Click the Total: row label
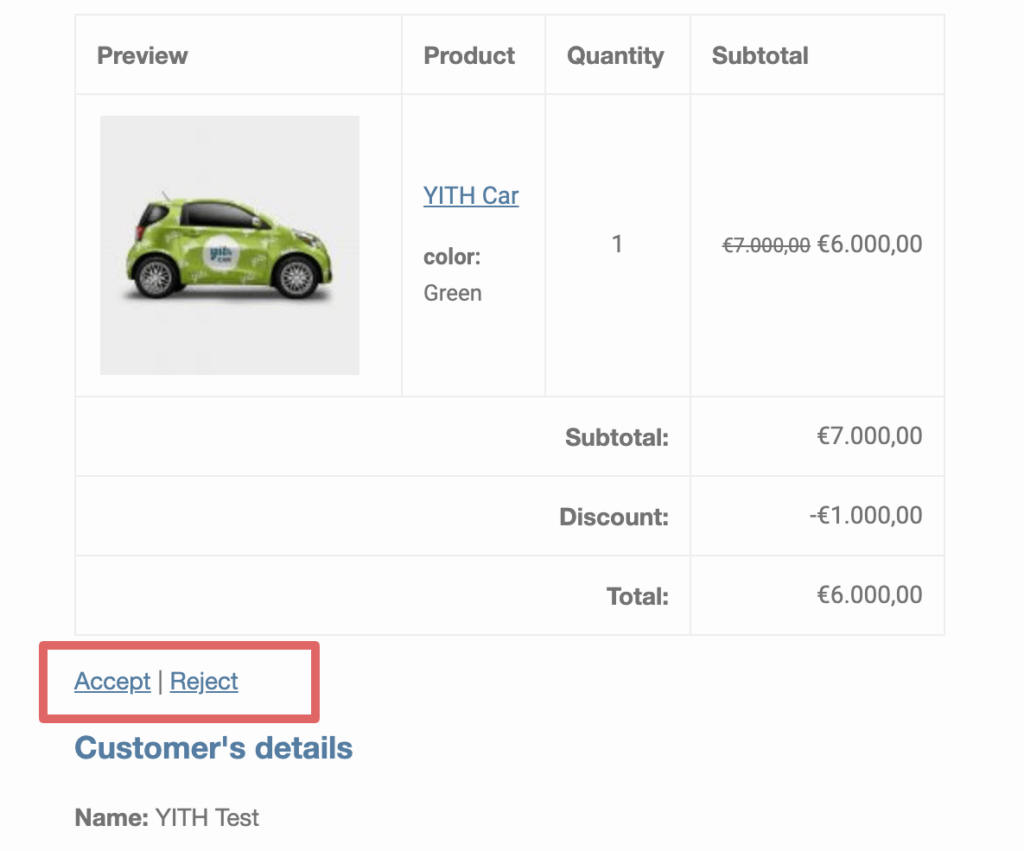This screenshot has width=1024, height=851. (x=637, y=596)
